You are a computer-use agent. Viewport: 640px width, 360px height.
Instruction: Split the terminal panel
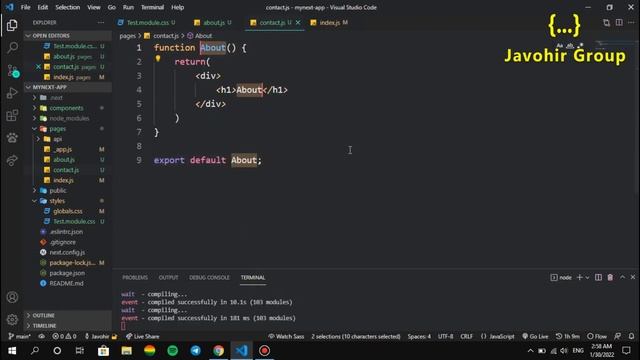[598, 278]
